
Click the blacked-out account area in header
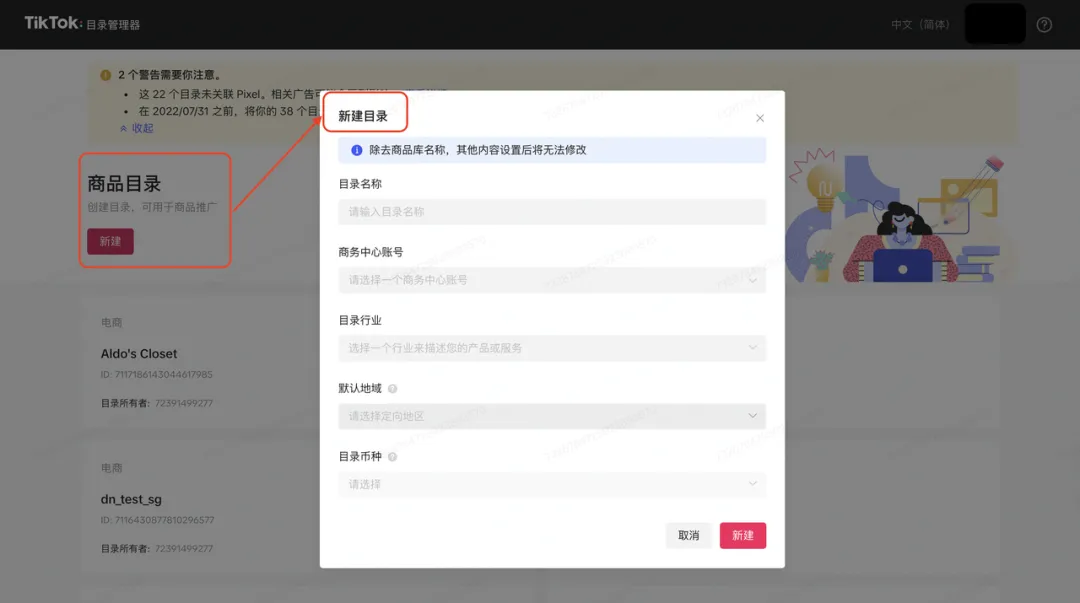pos(995,23)
